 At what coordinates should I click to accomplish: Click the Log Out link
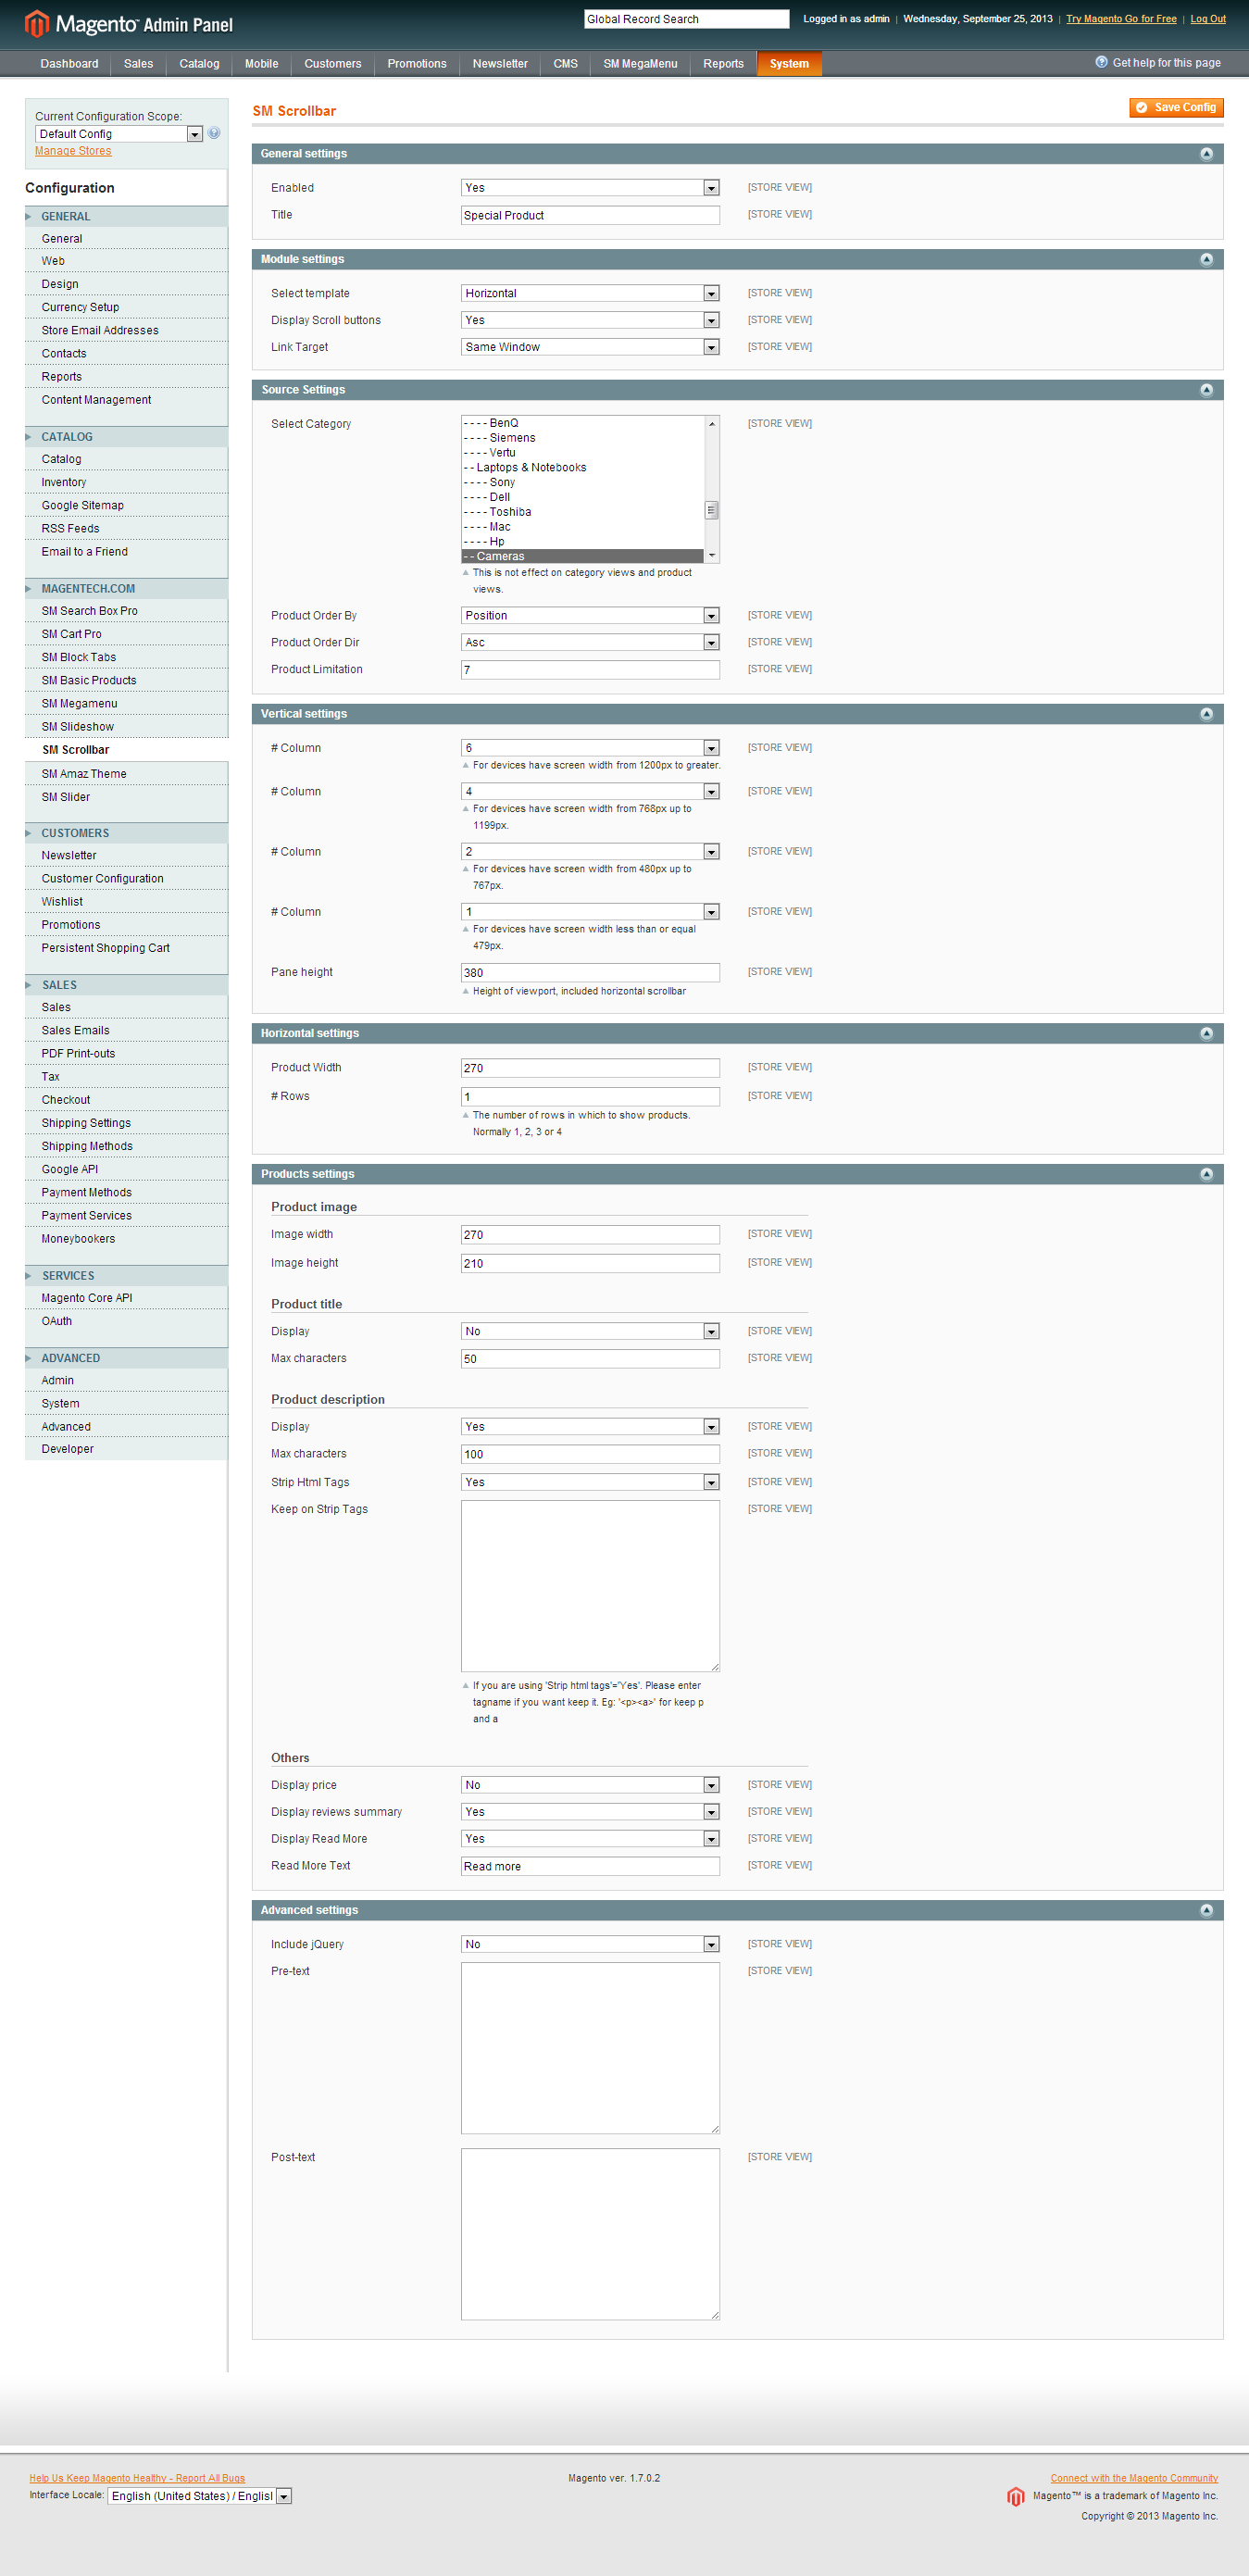tap(1207, 19)
